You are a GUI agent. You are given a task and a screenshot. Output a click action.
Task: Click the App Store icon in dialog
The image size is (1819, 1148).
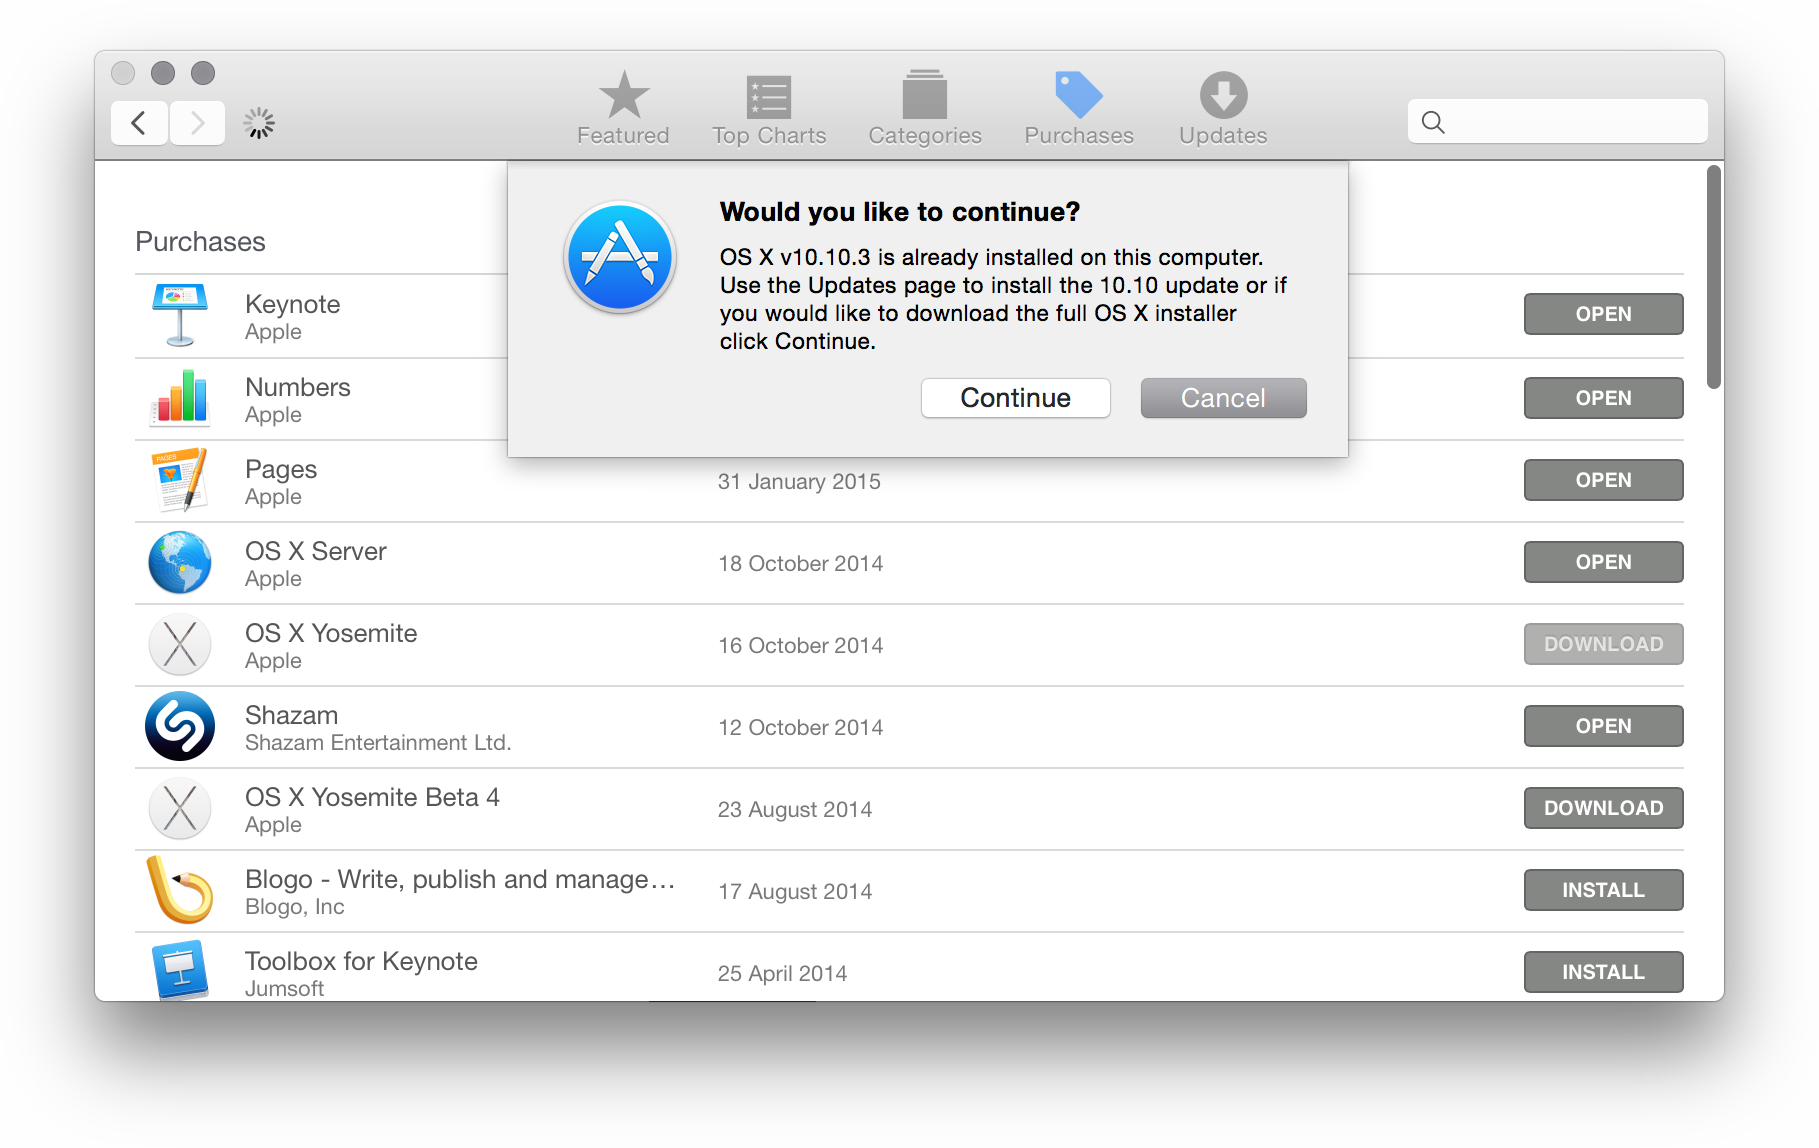click(620, 257)
